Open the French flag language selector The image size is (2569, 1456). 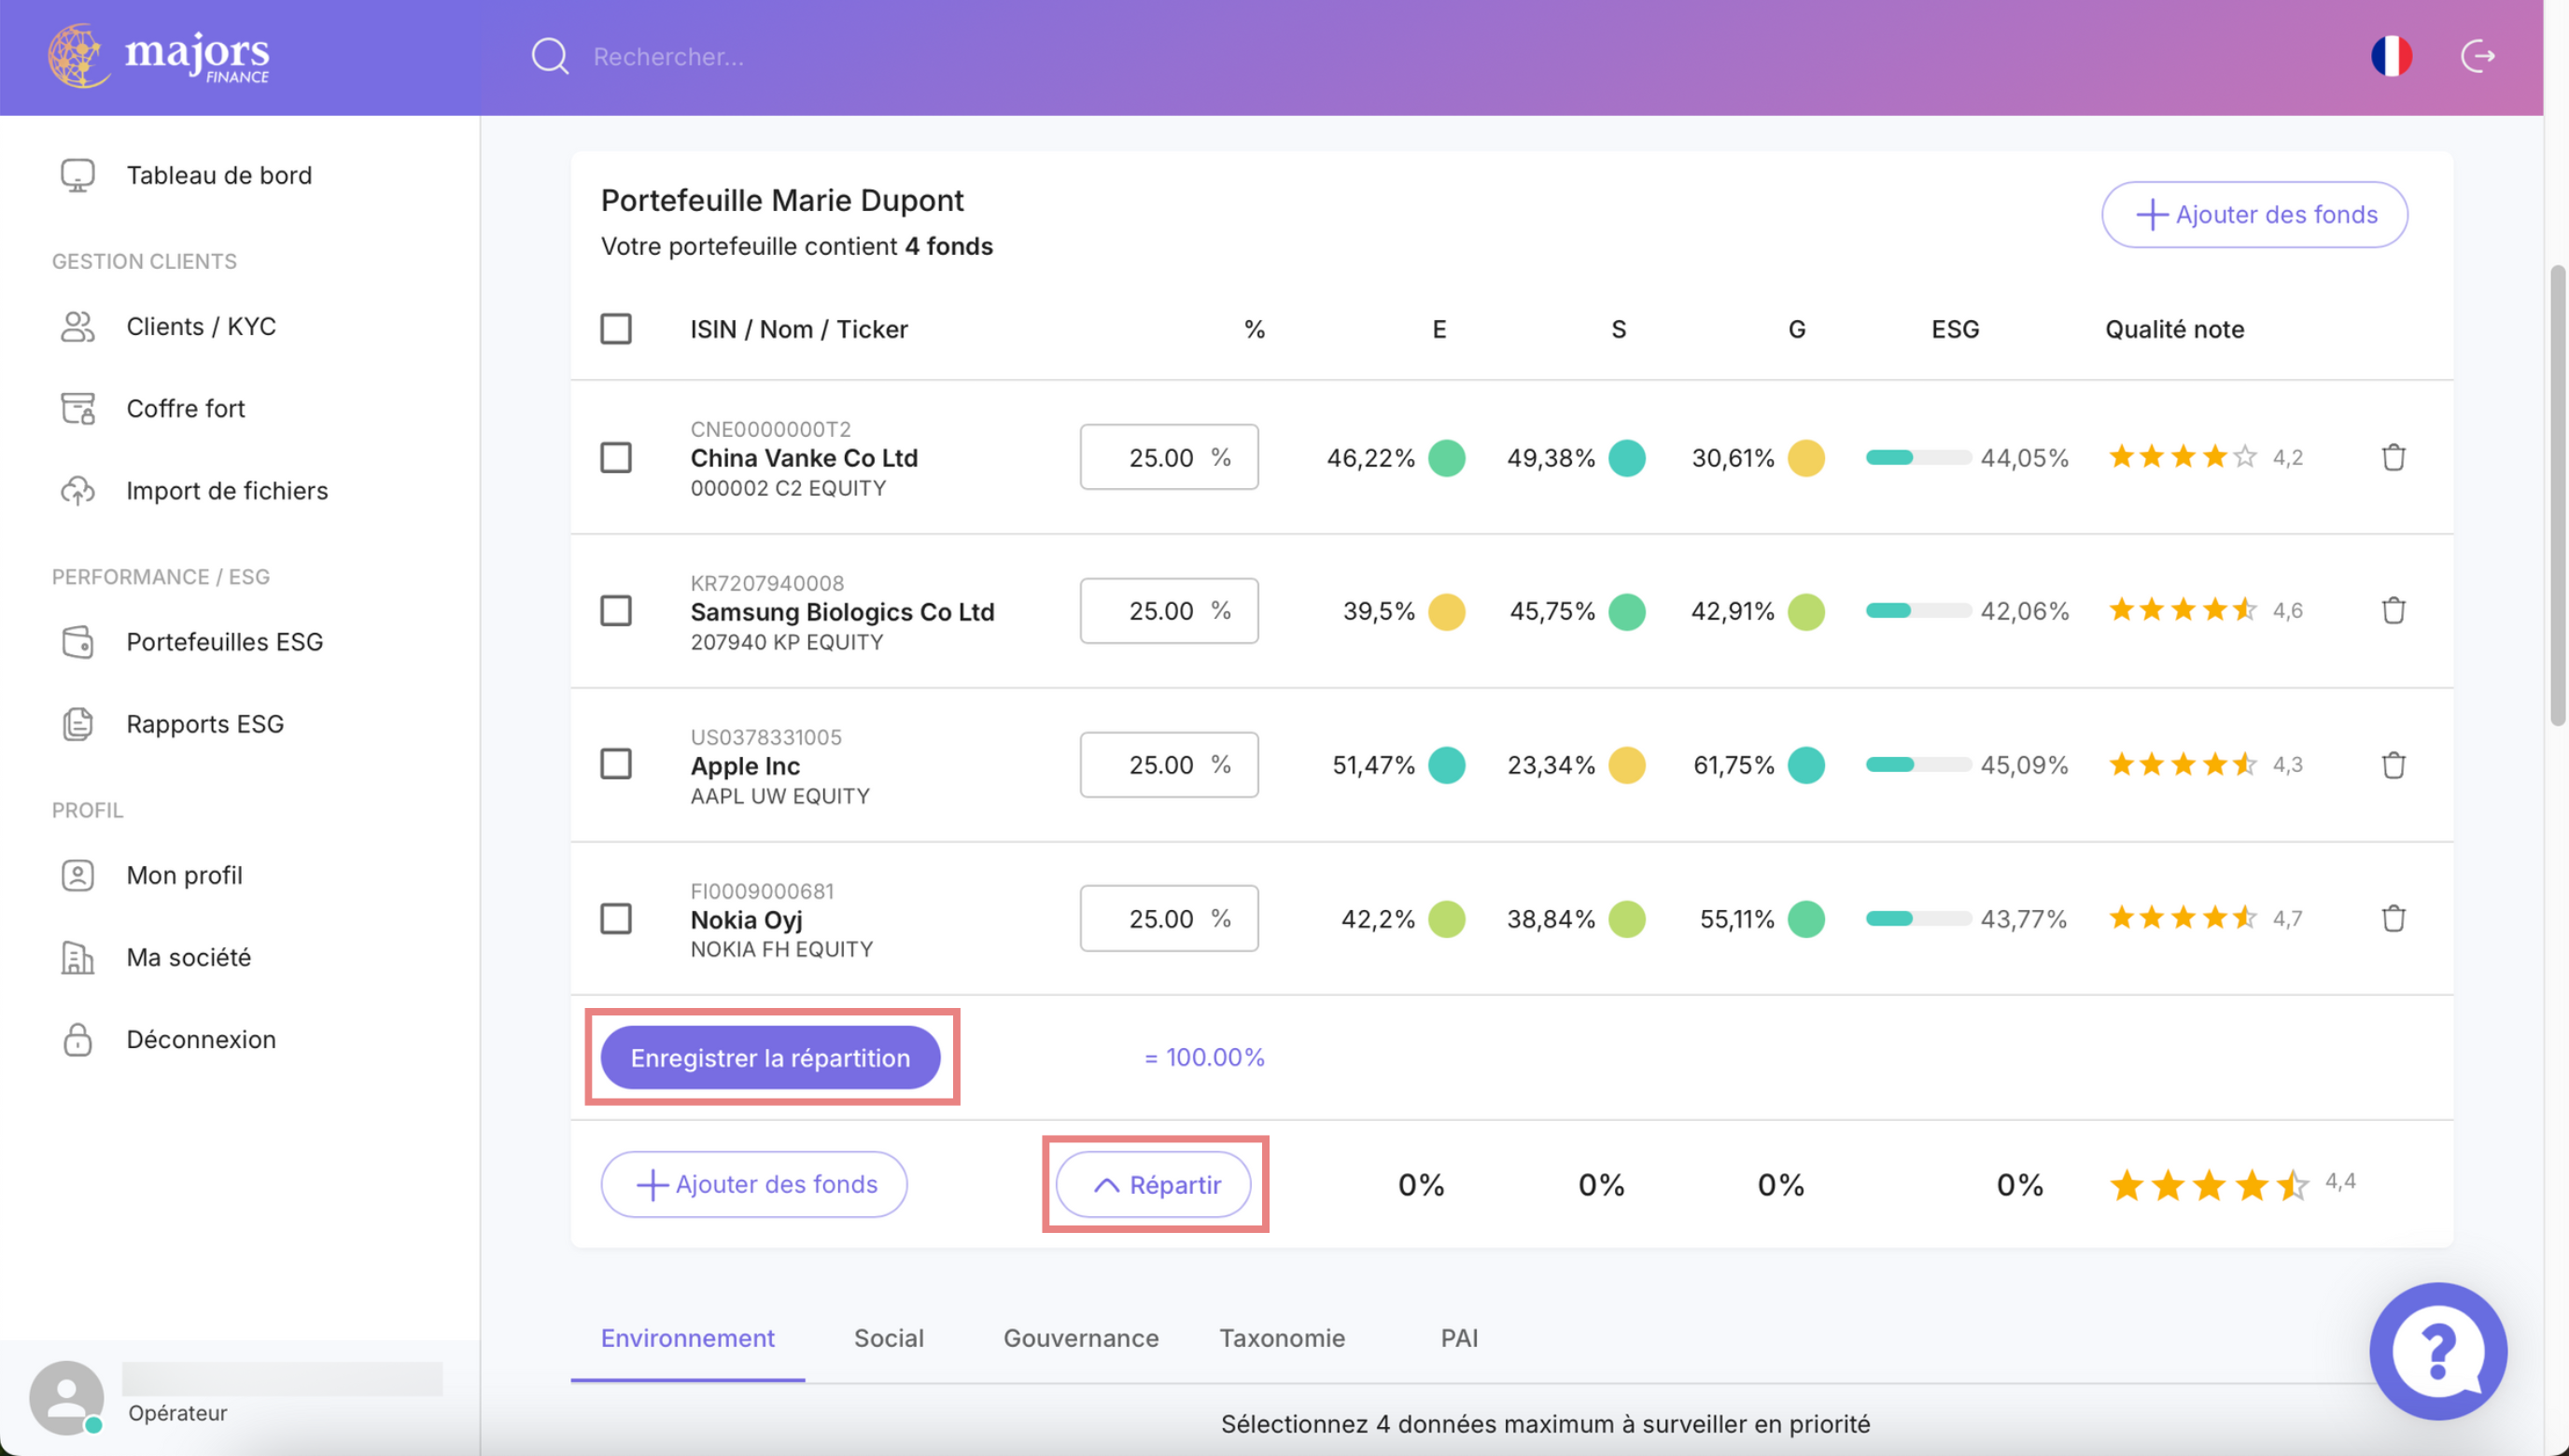point(2391,56)
